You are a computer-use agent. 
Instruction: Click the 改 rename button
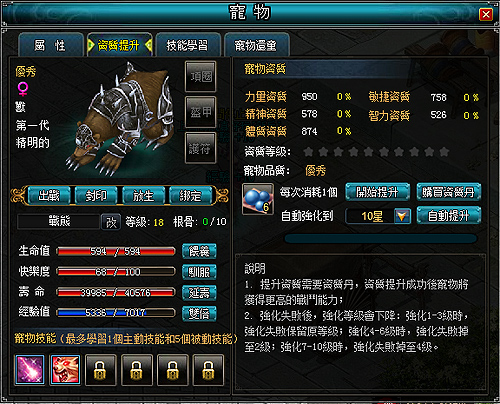pos(111,222)
